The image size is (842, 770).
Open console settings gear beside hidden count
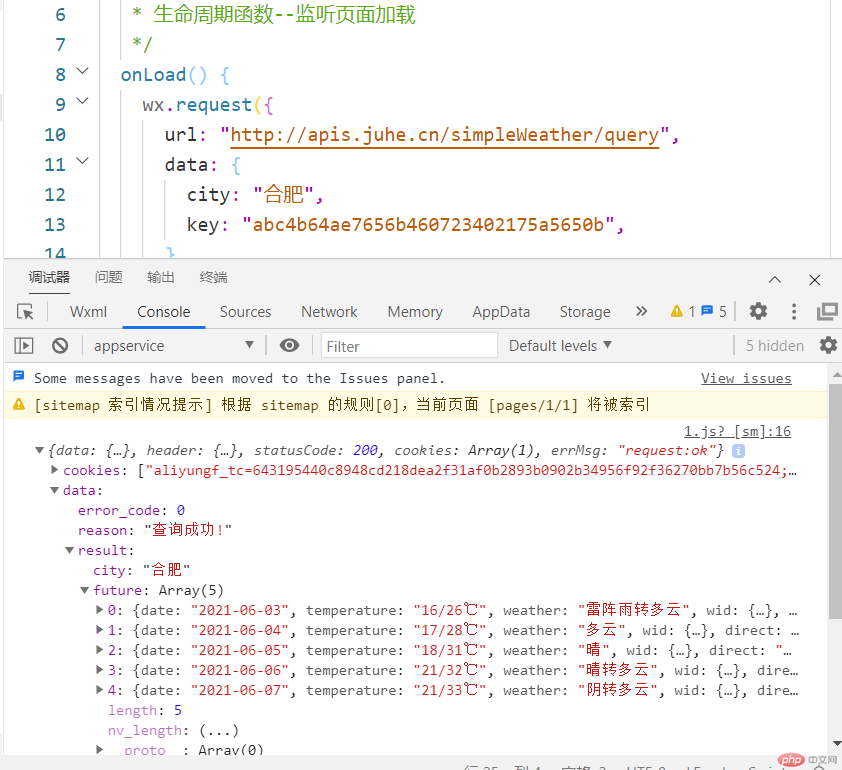tap(829, 345)
